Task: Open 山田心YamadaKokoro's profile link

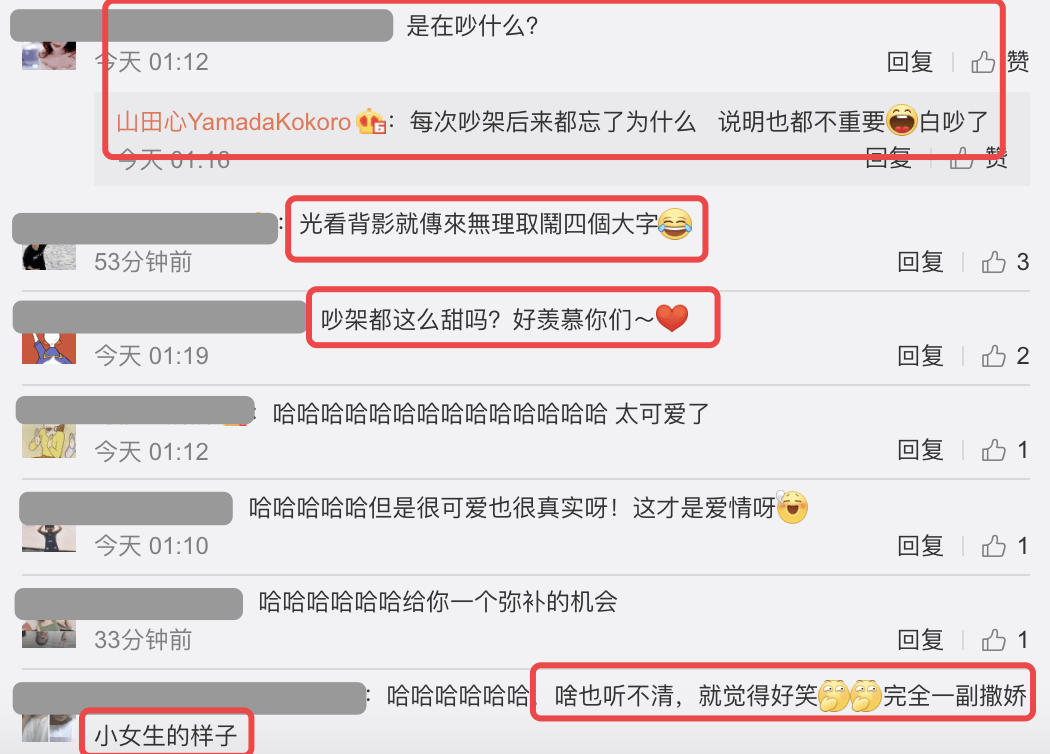Action: pos(234,122)
